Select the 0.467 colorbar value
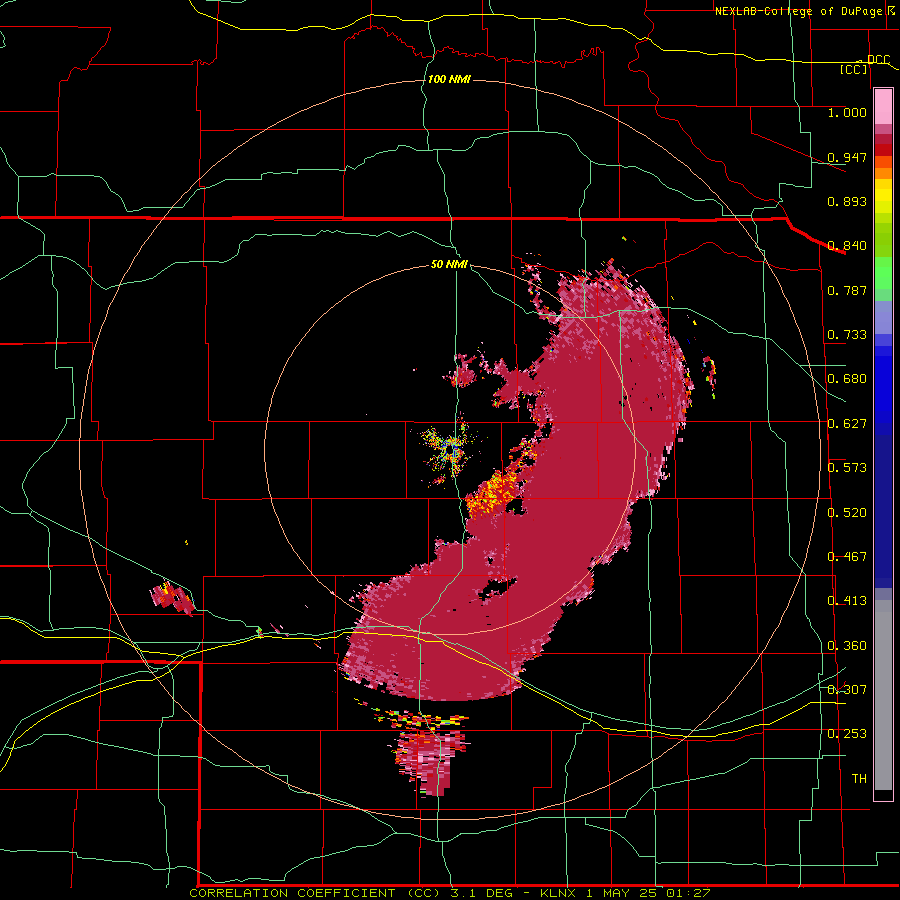 coord(847,557)
